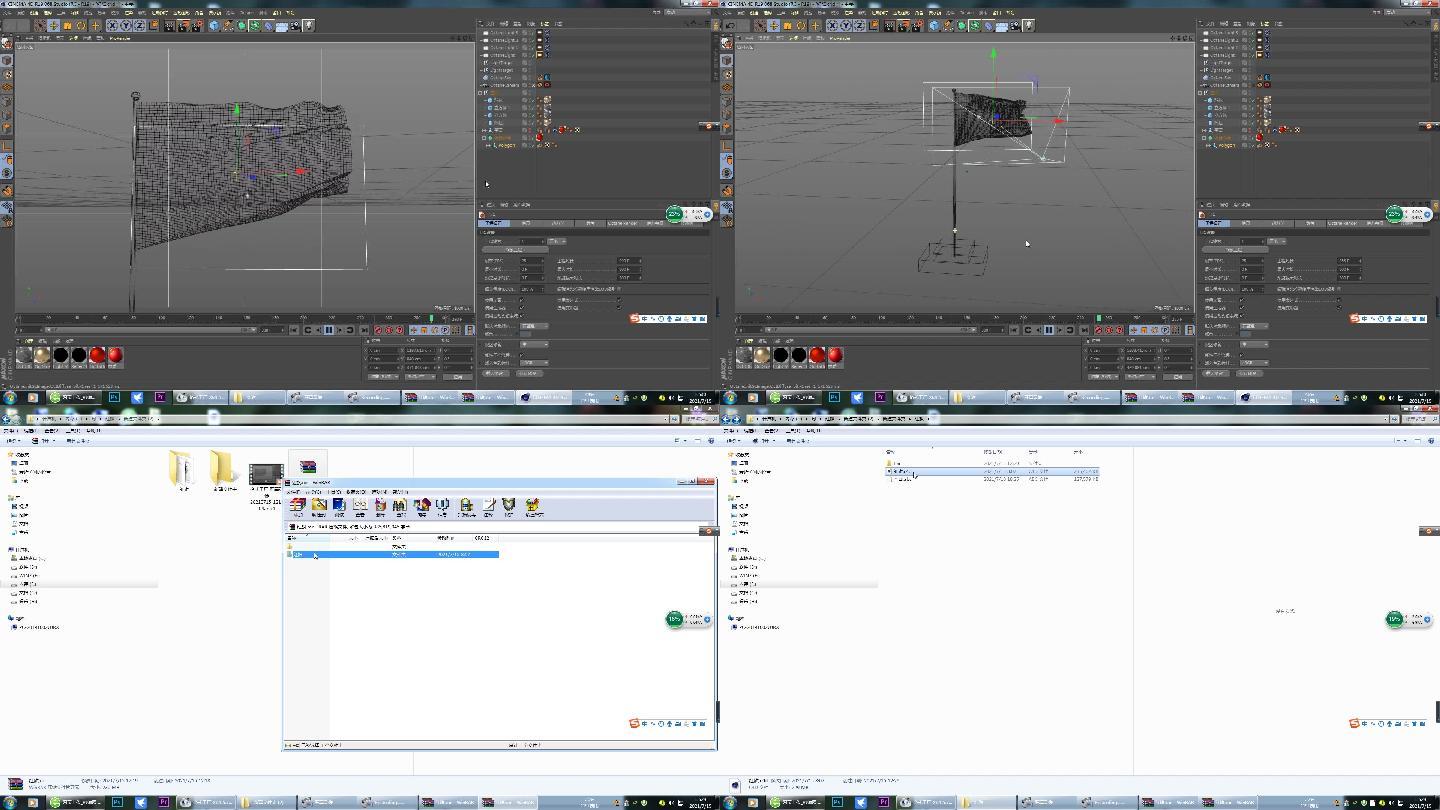Click the Light object icon in left Cinema 4D toolbar
The image size is (1440, 810).
point(309,25)
